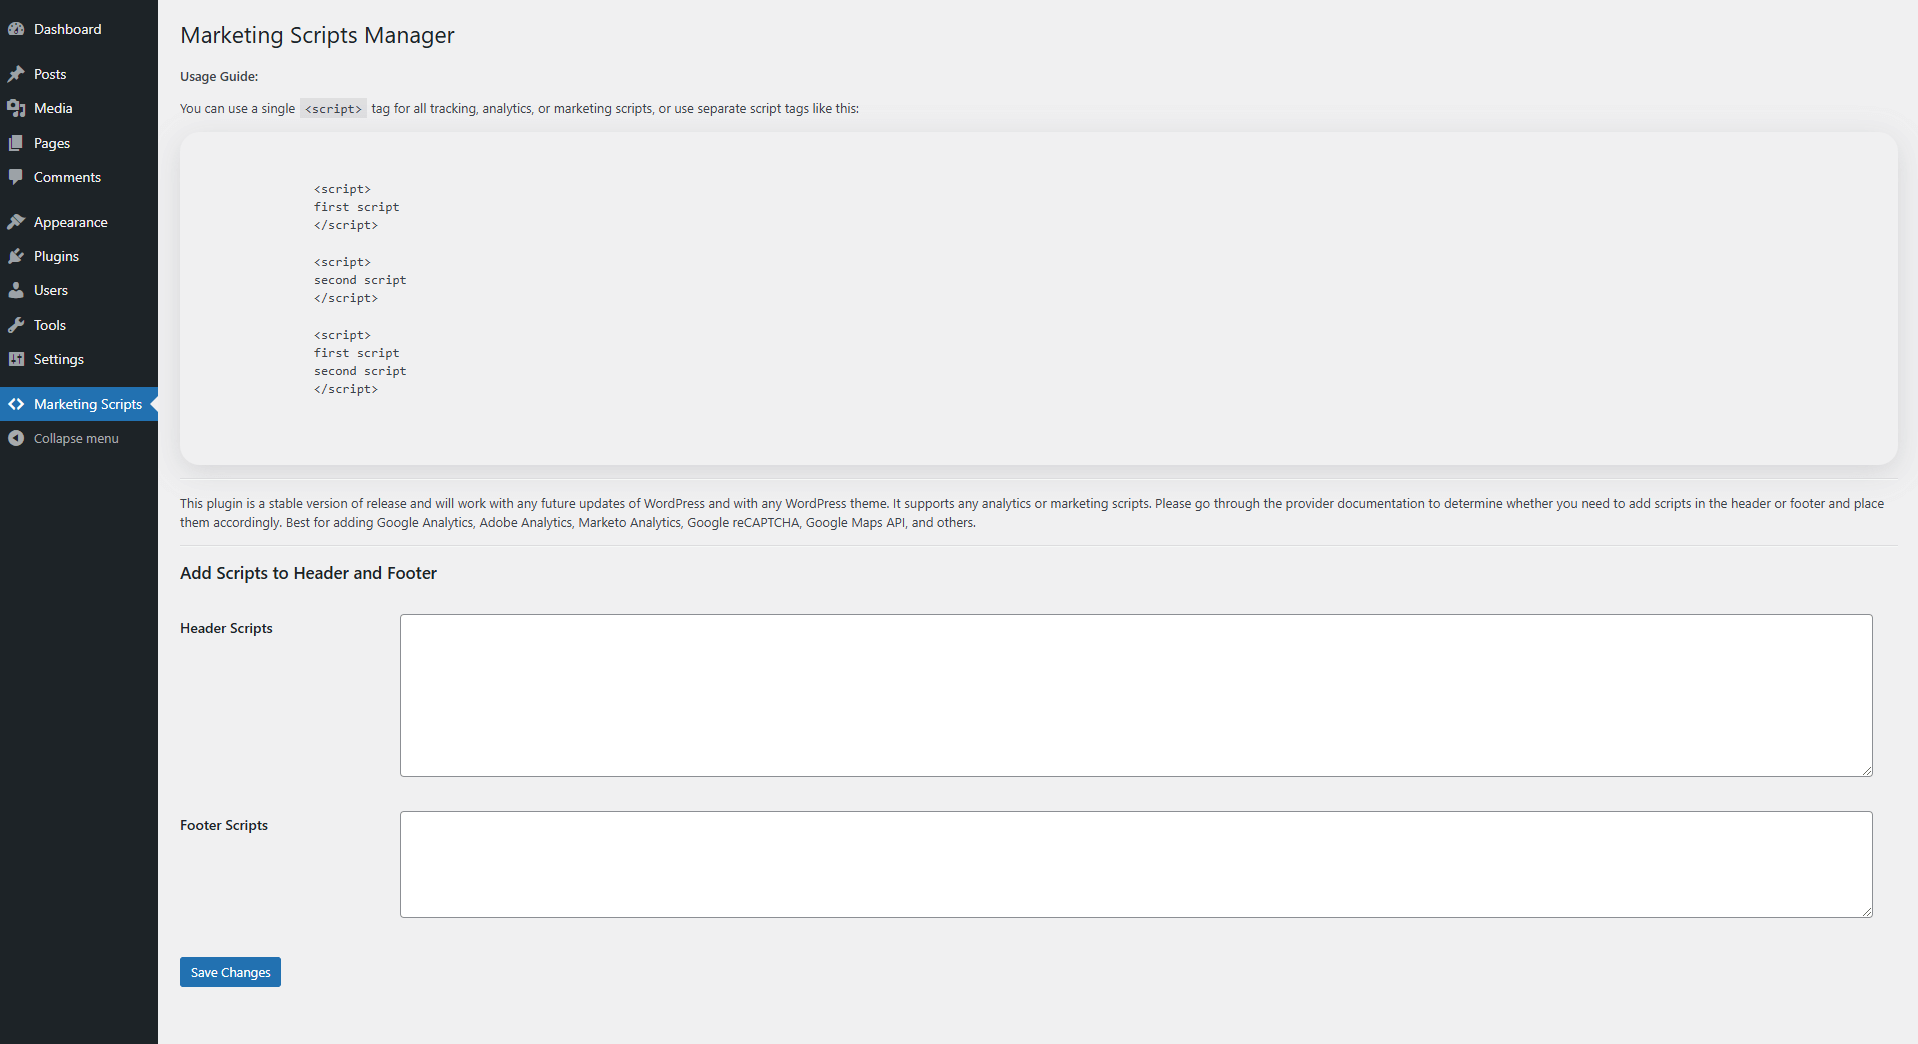Open the Appearance menu item
Screen dimensions: 1918x1044
[71, 222]
